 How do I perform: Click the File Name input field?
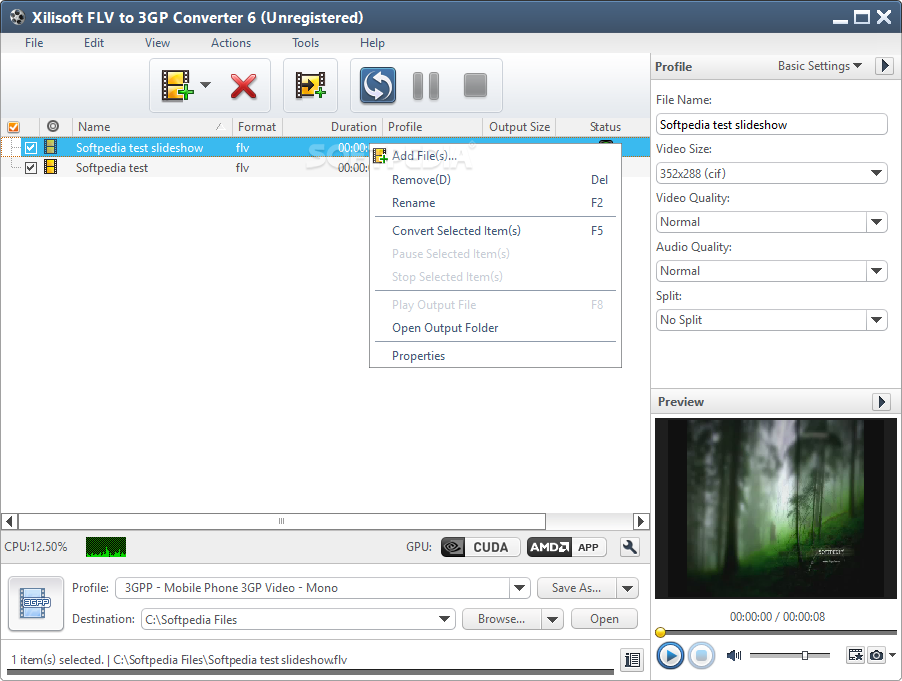coord(771,124)
